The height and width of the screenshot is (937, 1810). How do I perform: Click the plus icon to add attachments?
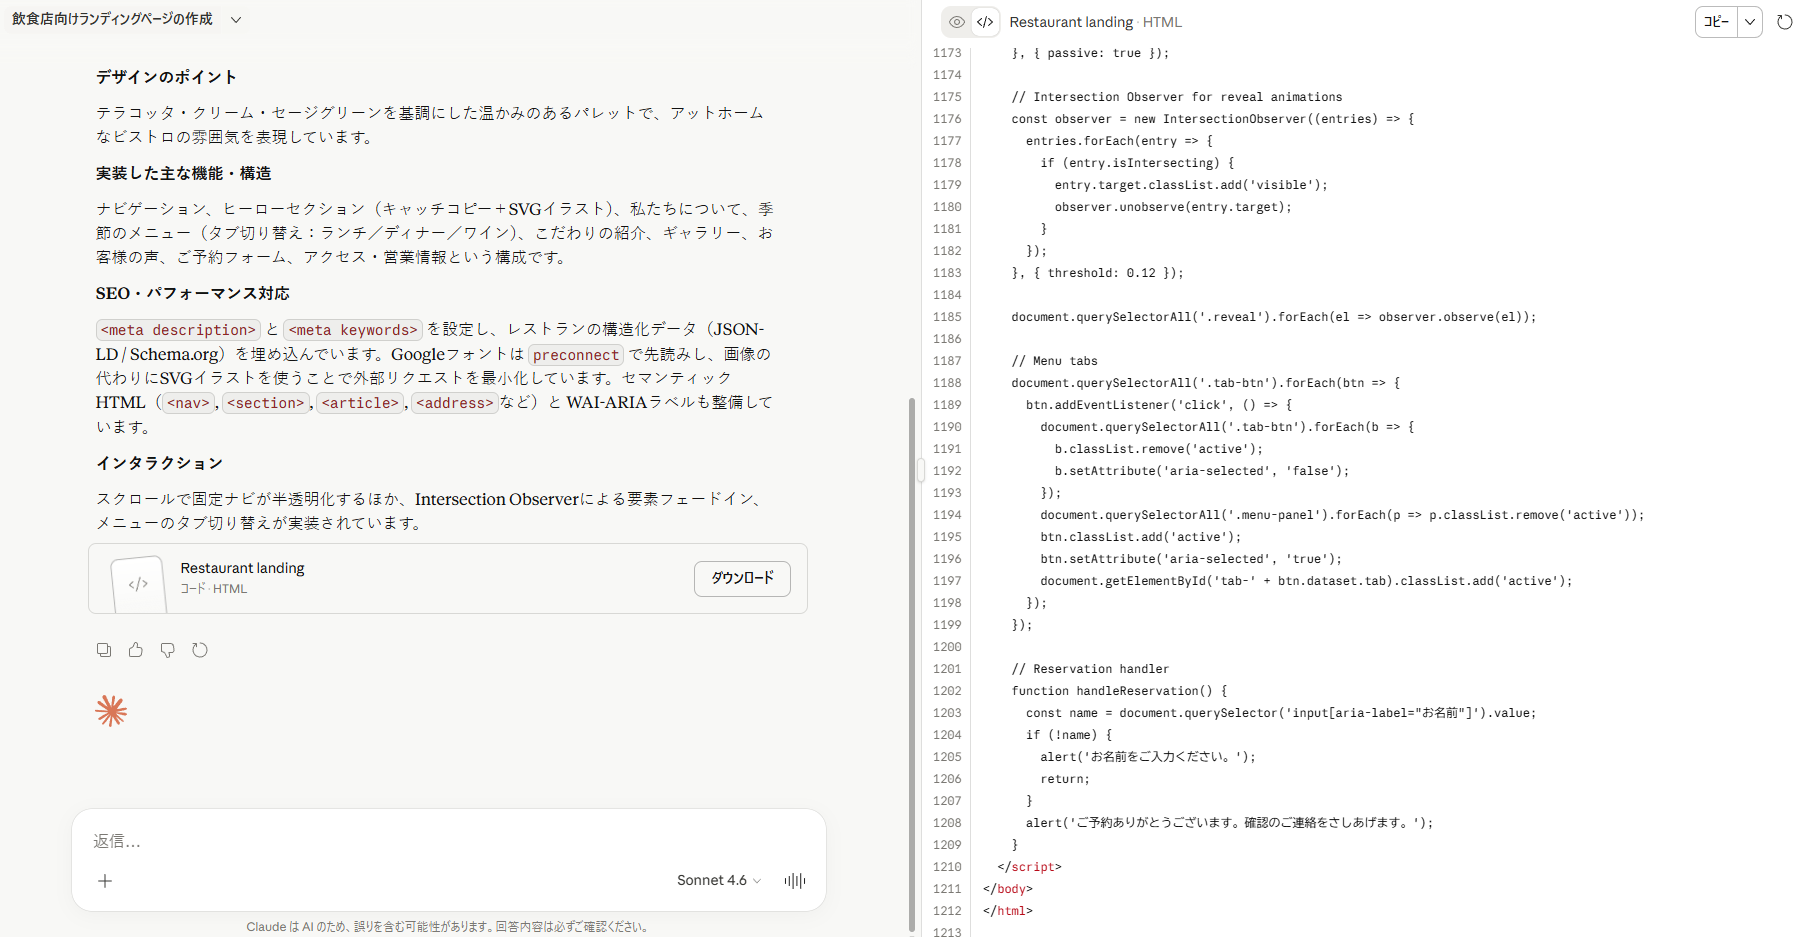click(x=105, y=881)
